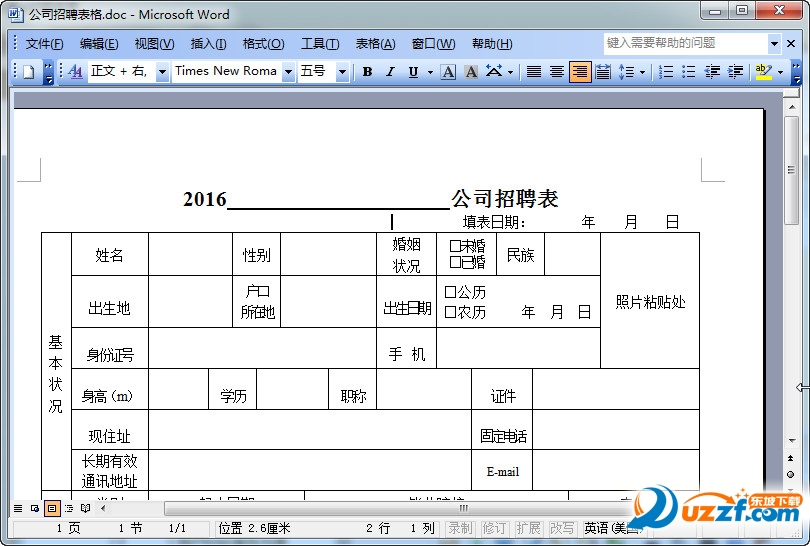The width and height of the screenshot is (810, 546).
Task: Click scroll left arrow on horizontal scrollbar
Action: pos(103,508)
